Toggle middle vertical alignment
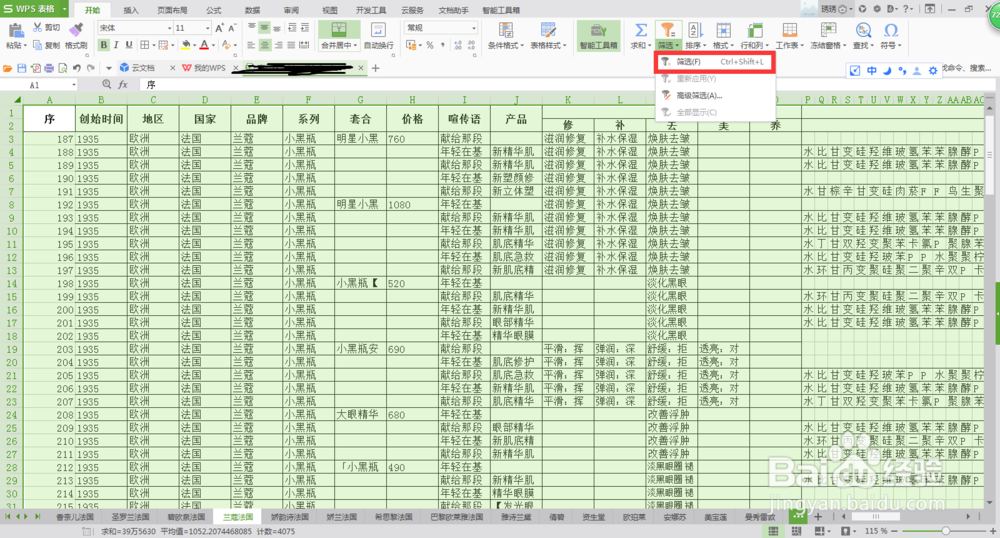The height and width of the screenshot is (538, 1000). (x=265, y=28)
